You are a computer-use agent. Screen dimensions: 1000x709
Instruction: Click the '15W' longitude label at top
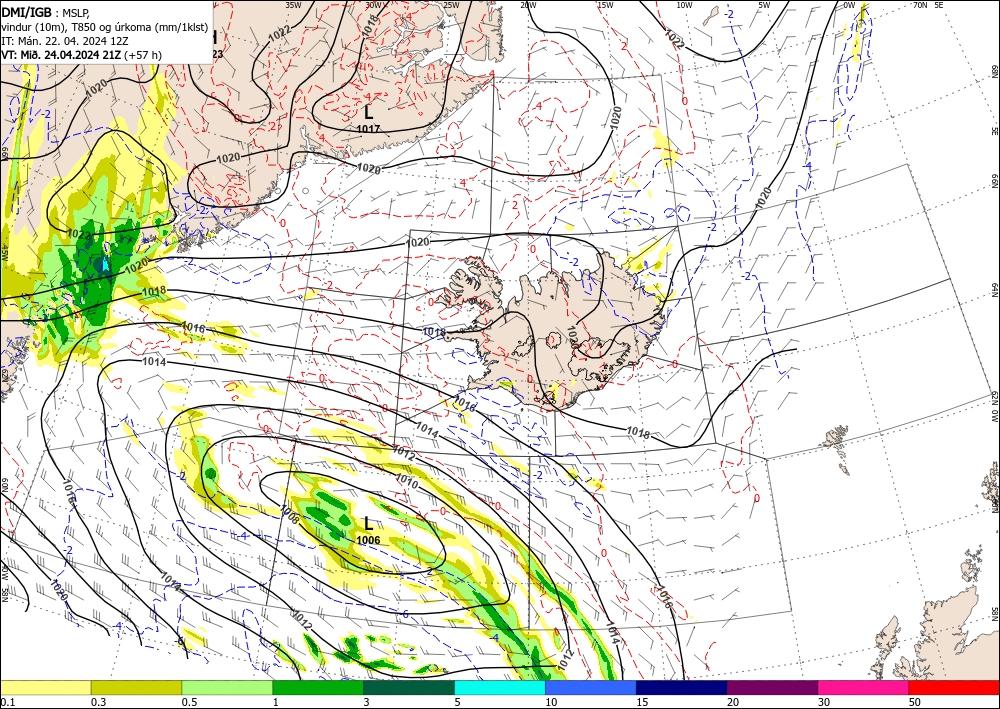pyautogui.click(x=605, y=4)
